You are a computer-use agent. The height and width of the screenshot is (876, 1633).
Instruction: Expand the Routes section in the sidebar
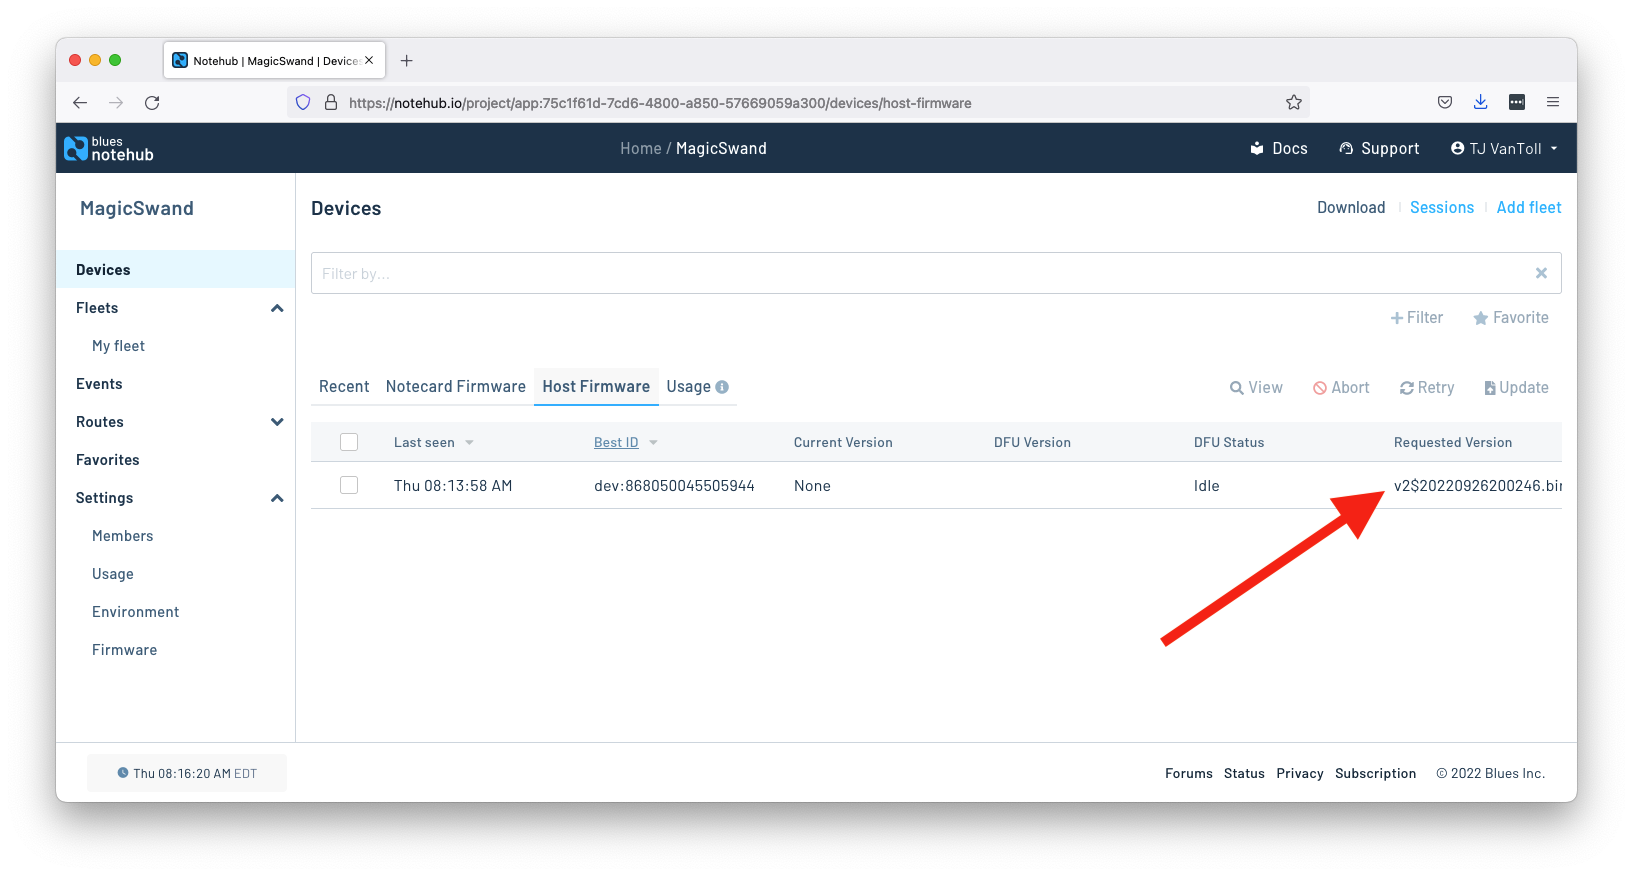pos(277,422)
